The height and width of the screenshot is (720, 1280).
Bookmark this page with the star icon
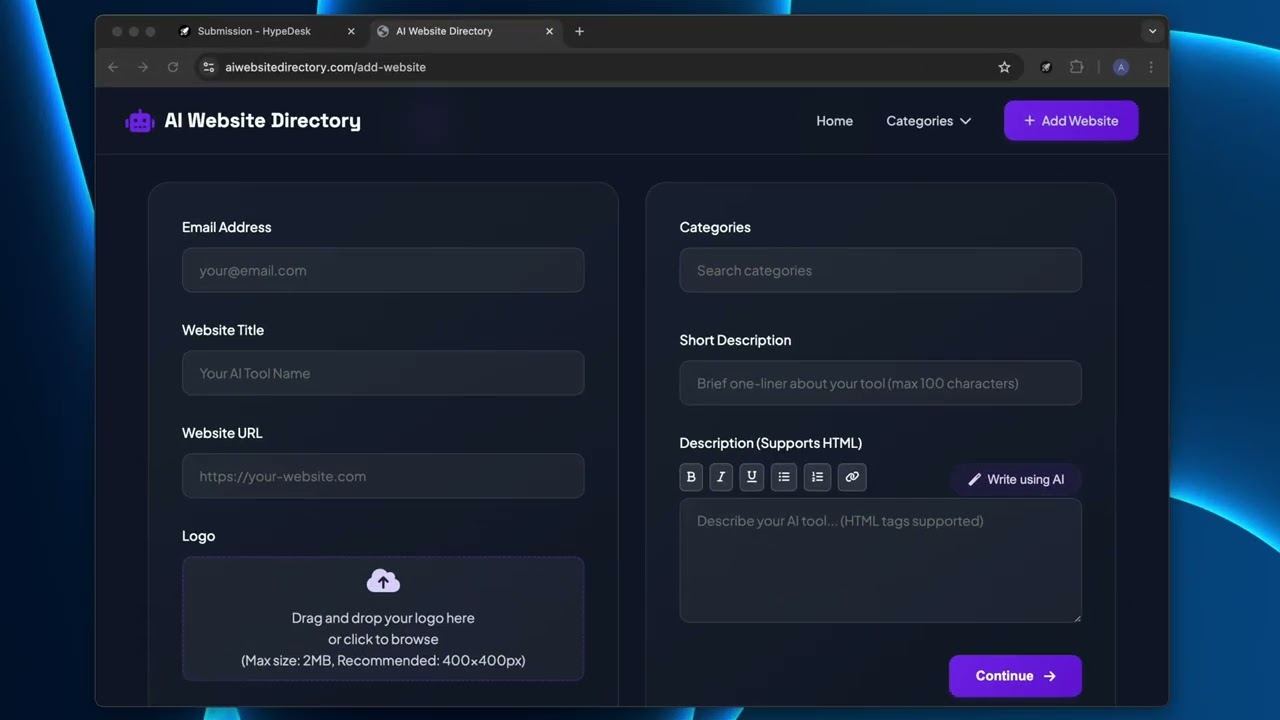pos(1004,67)
